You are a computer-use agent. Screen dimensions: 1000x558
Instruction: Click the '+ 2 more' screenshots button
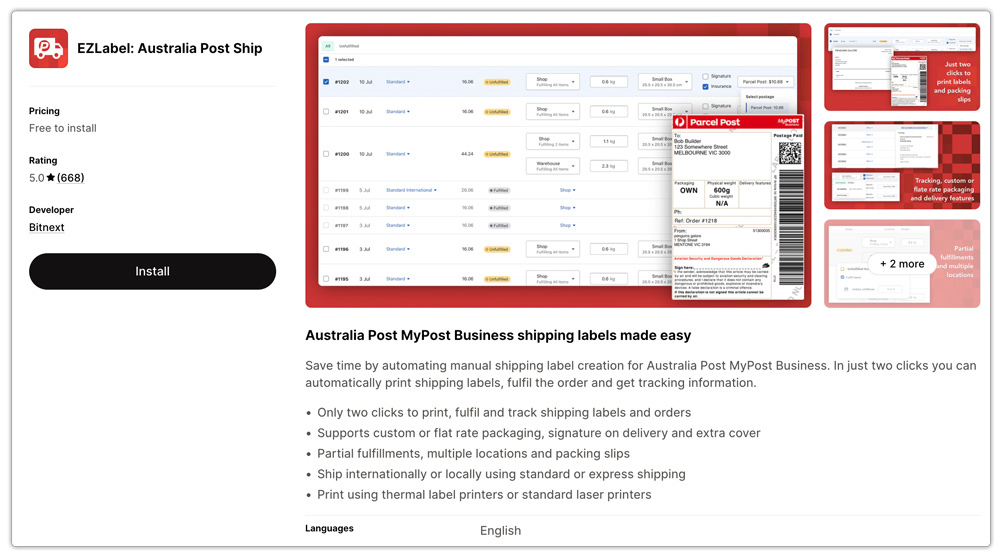tap(902, 264)
